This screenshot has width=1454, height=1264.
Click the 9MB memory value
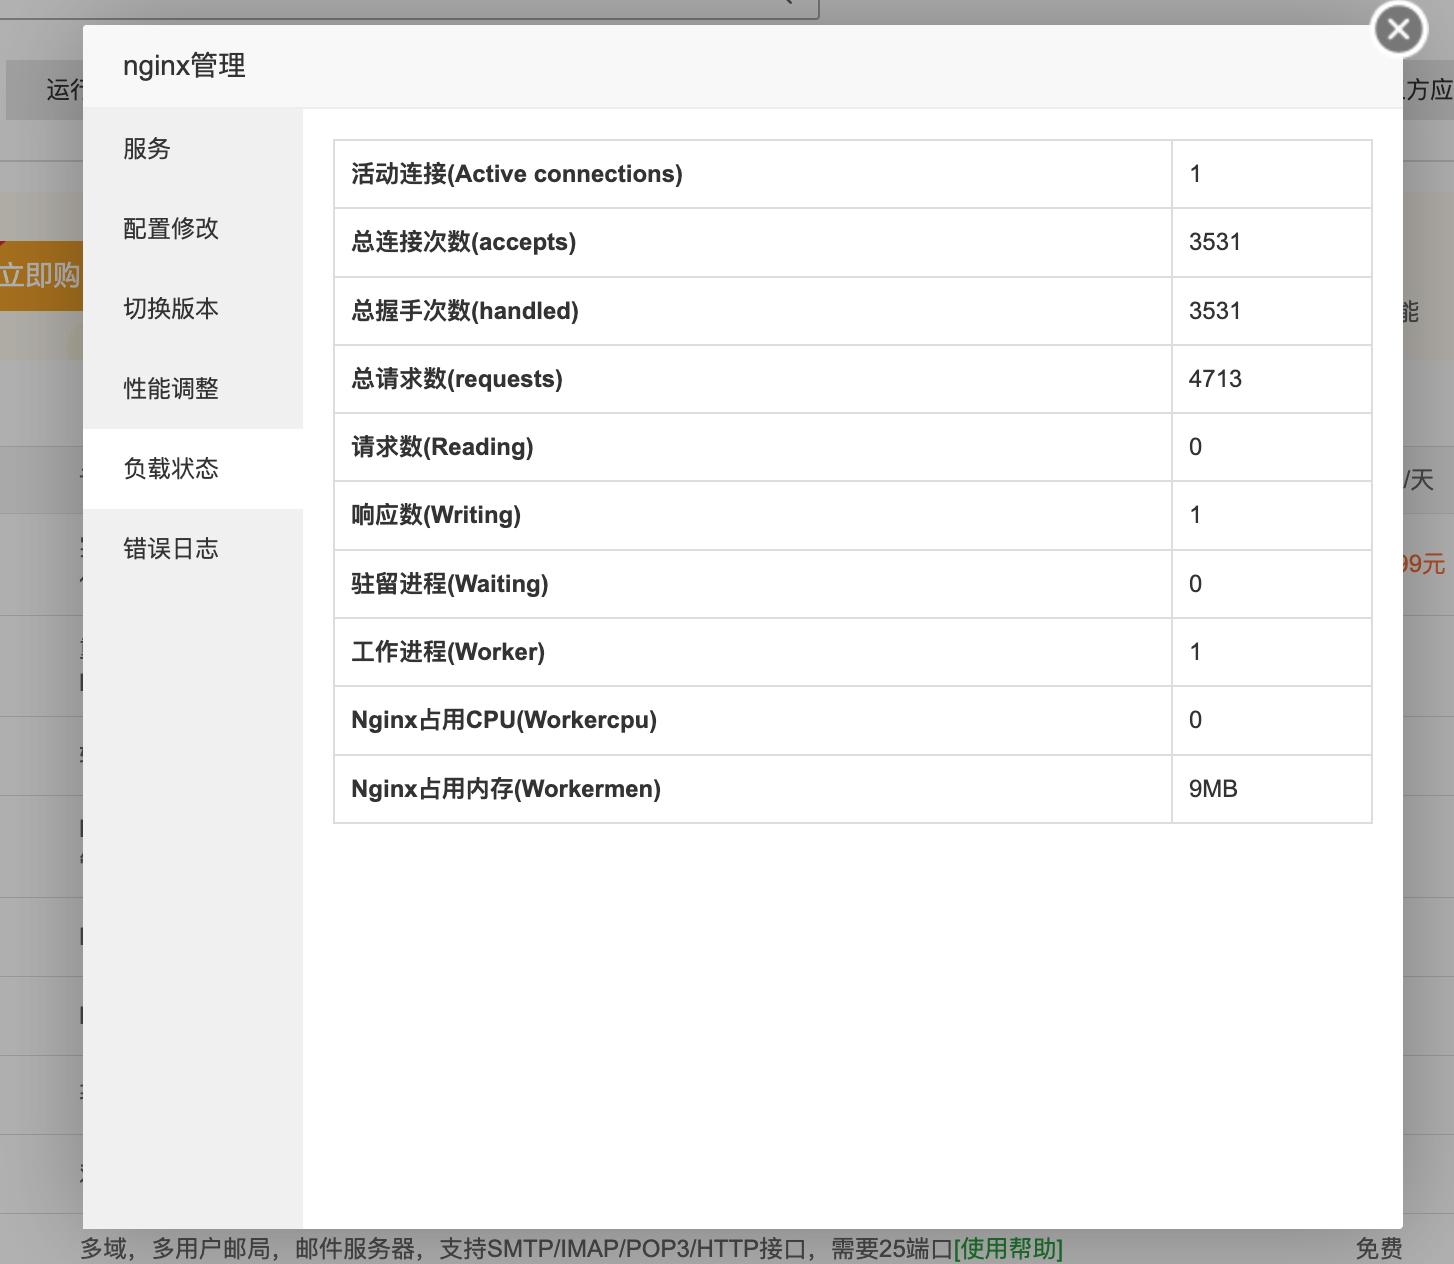coord(1213,789)
